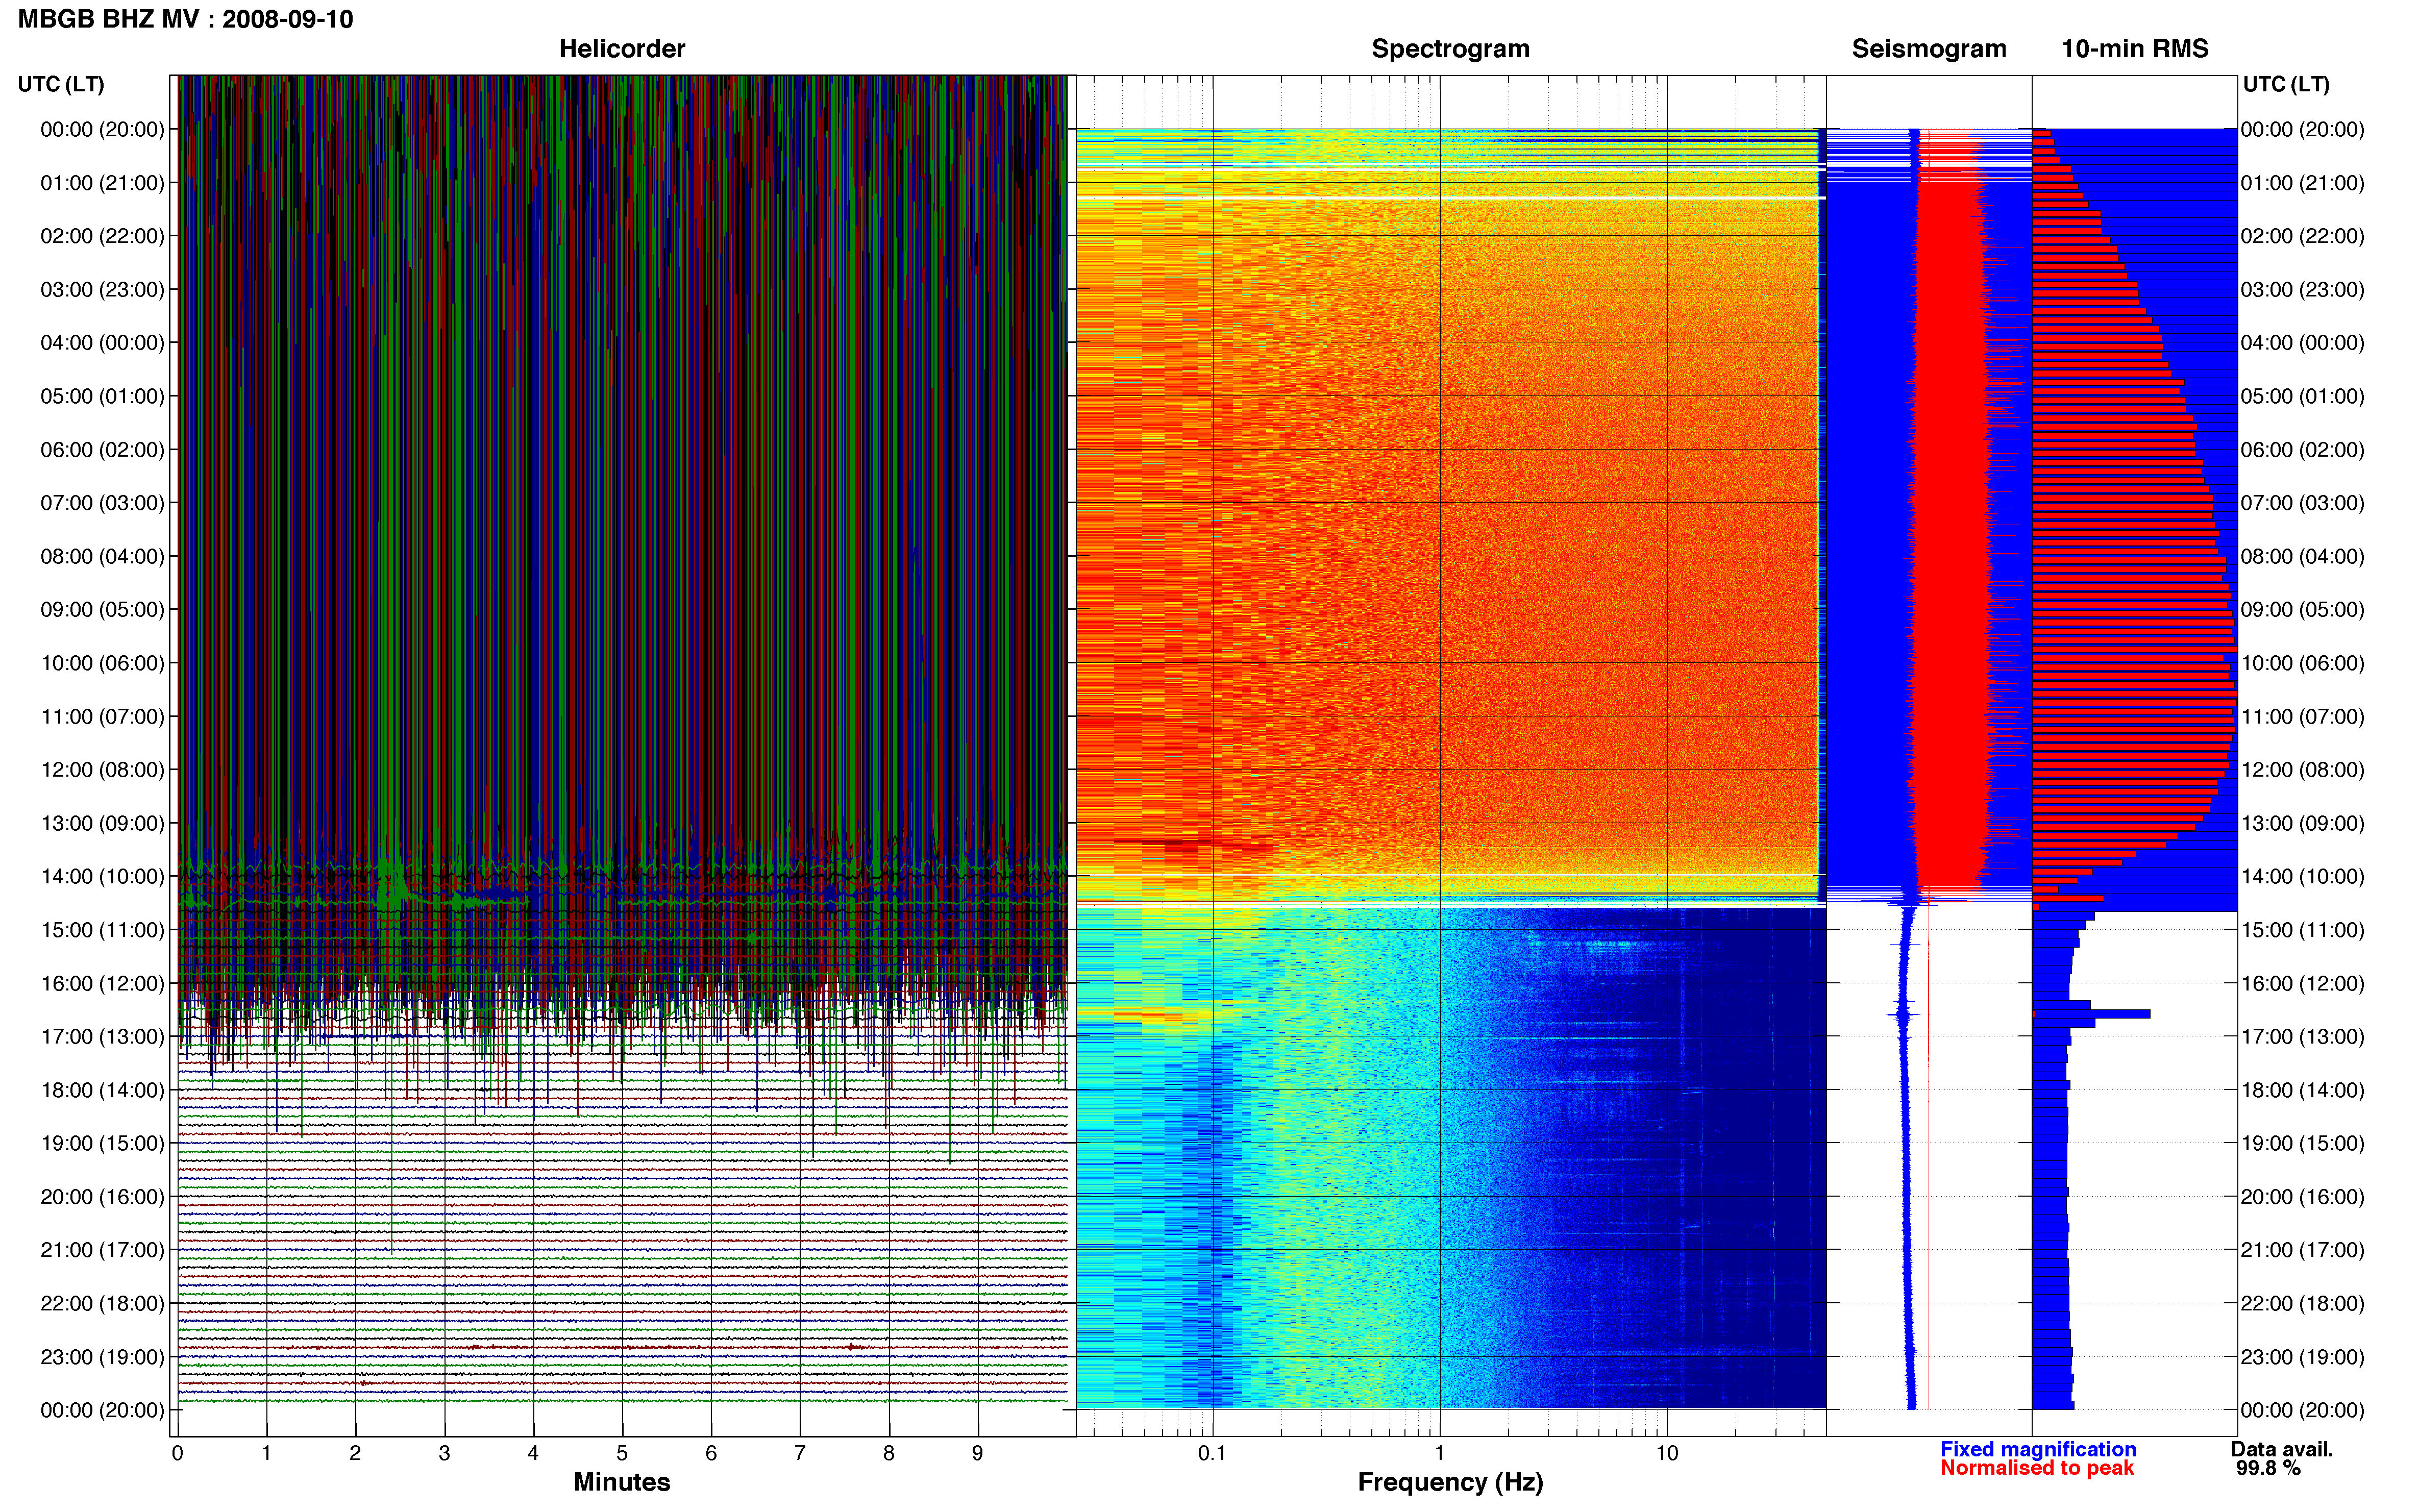Click the long blue RMS spike near 16:30
The height and width of the screenshot is (1512, 2419).
pos(2091,1014)
